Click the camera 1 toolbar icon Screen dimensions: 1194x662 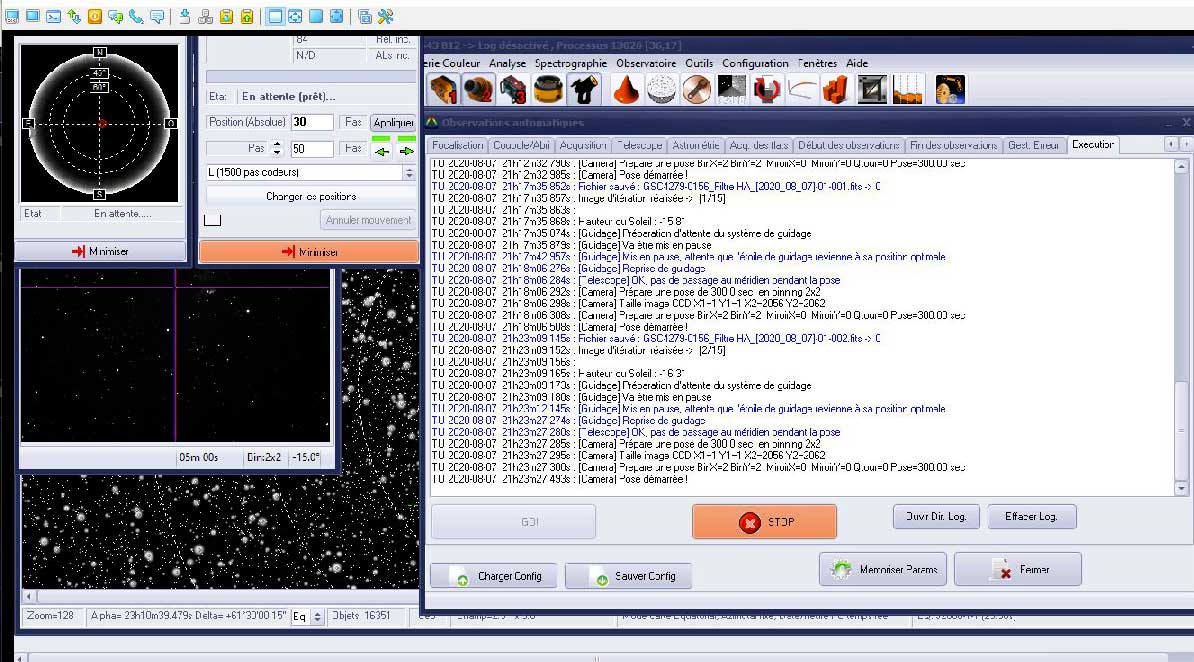pos(444,90)
